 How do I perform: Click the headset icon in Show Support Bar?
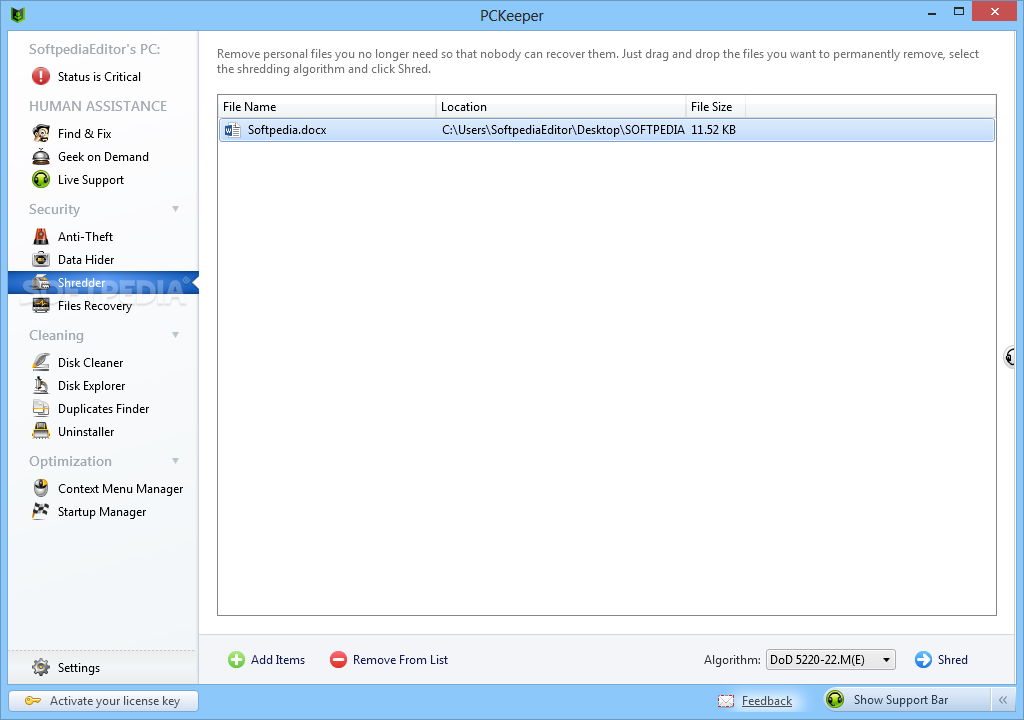pyautogui.click(x=835, y=700)
